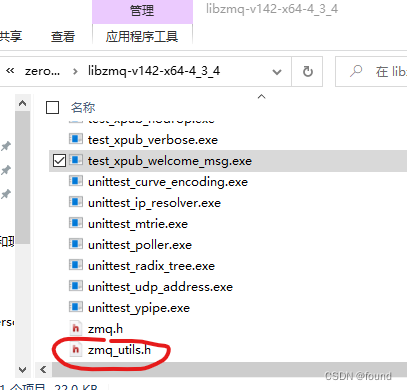Click the navigation pane scroll-down arrow
Screen dimensions: 407x390
pos(23,369)
